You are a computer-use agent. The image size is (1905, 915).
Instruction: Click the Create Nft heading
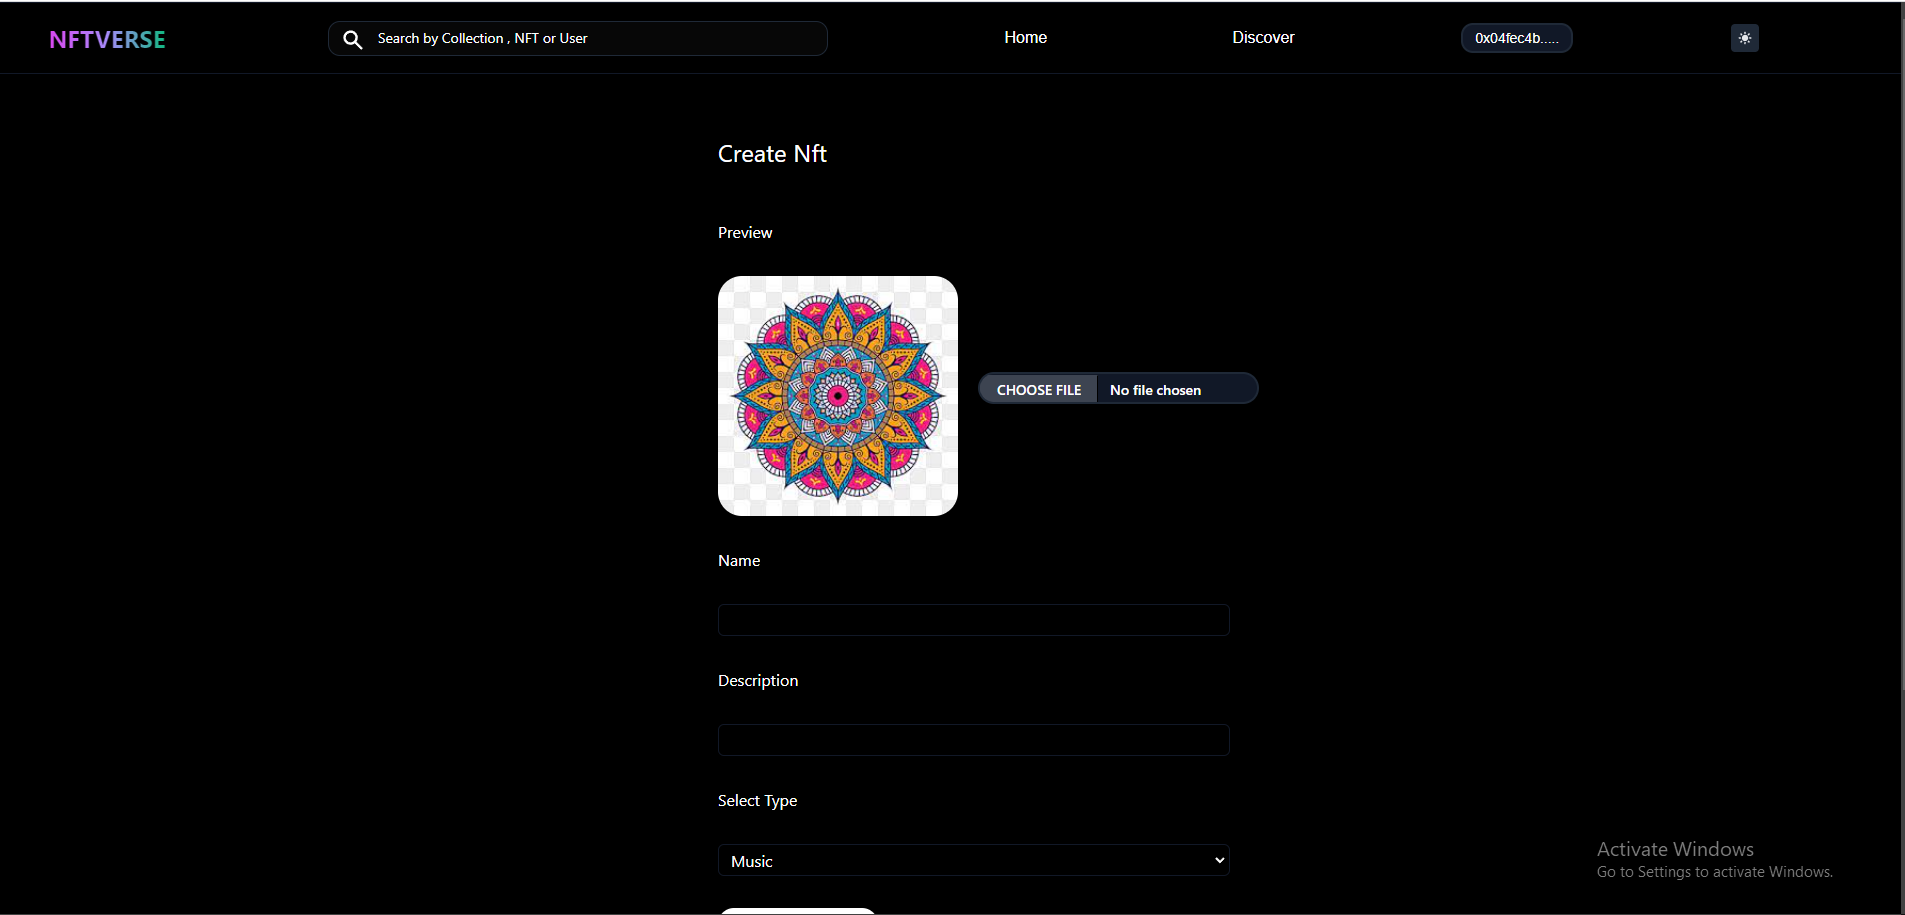point(772,154)
